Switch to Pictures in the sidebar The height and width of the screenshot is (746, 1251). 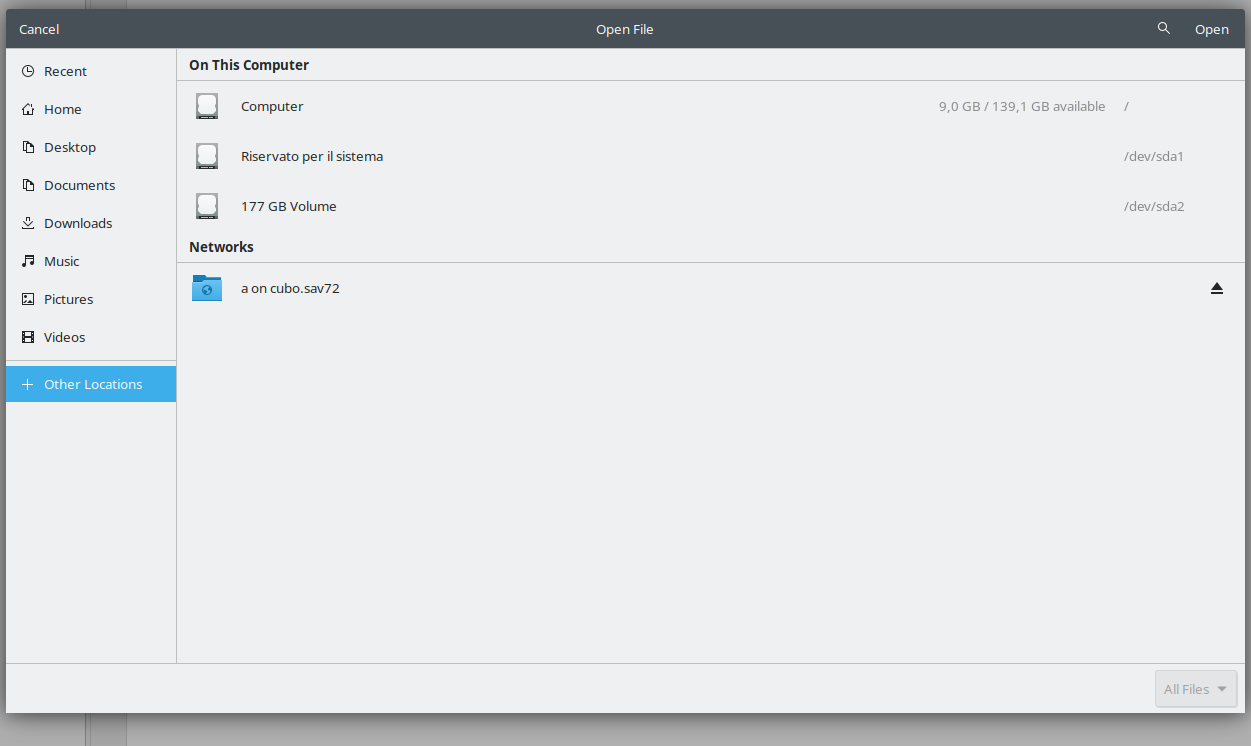tap(68, 299)
